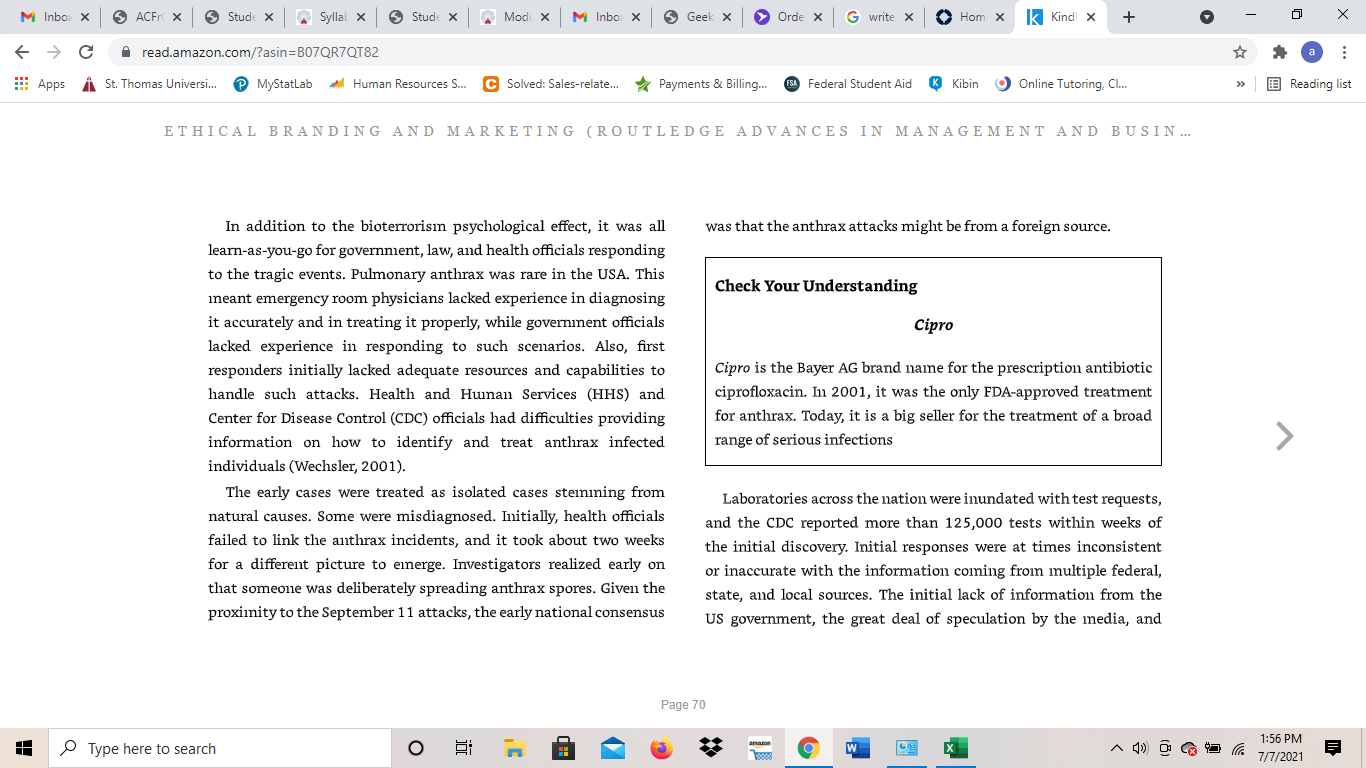Click the 'Page 70' indicator
This screenshot has width=1366, height=768.
(683, 705)
